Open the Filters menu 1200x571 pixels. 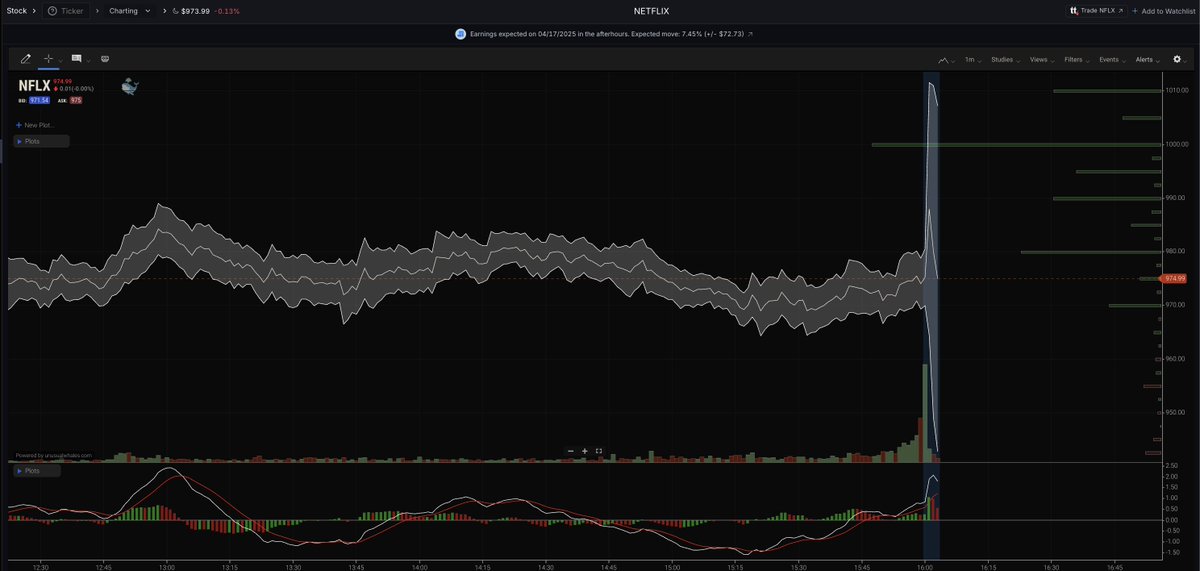[1077, 60]
